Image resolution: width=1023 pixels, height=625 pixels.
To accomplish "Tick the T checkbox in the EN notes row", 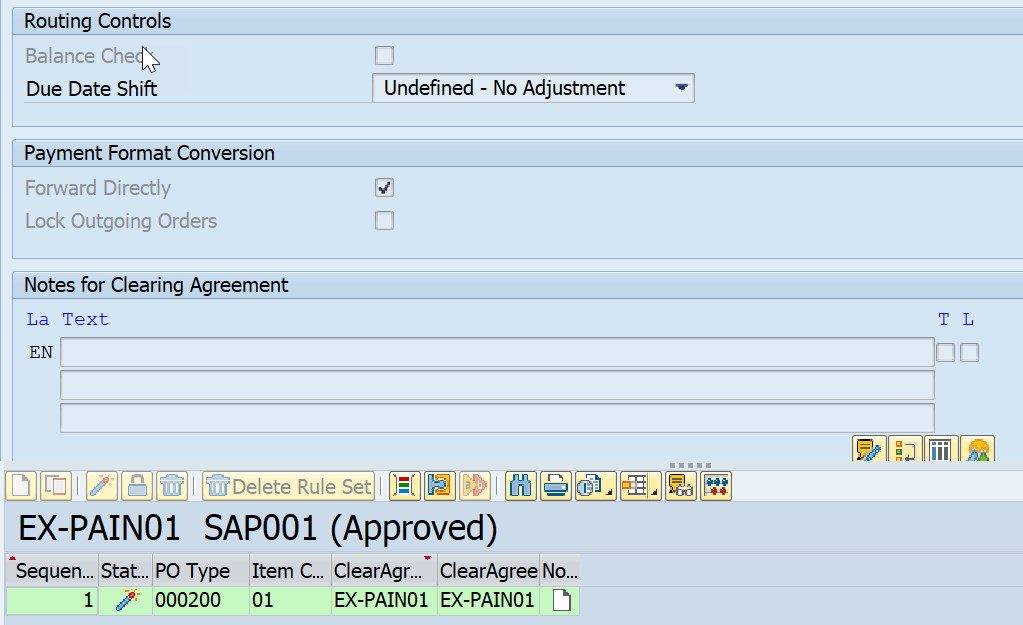I will click(x=945, y=352).
